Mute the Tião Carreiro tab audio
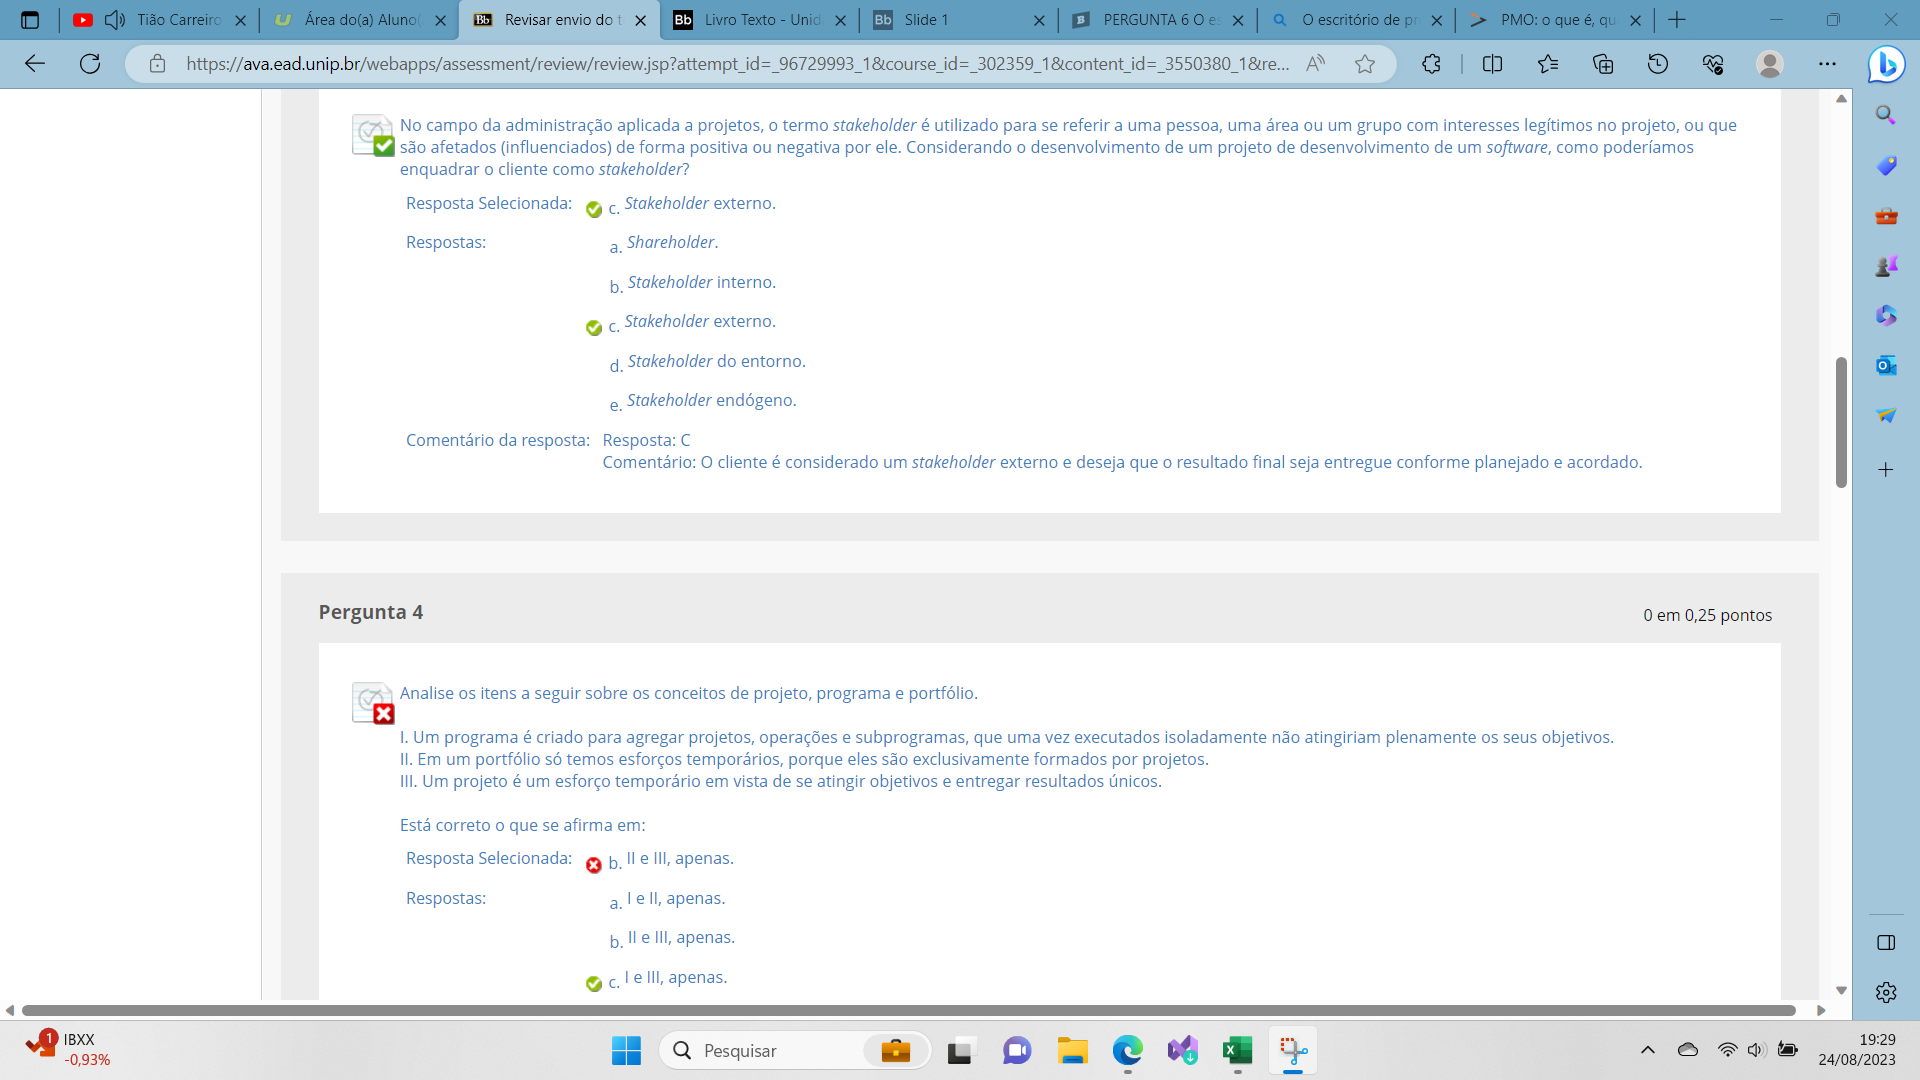1920x1080 pixels. pos(115,20)
